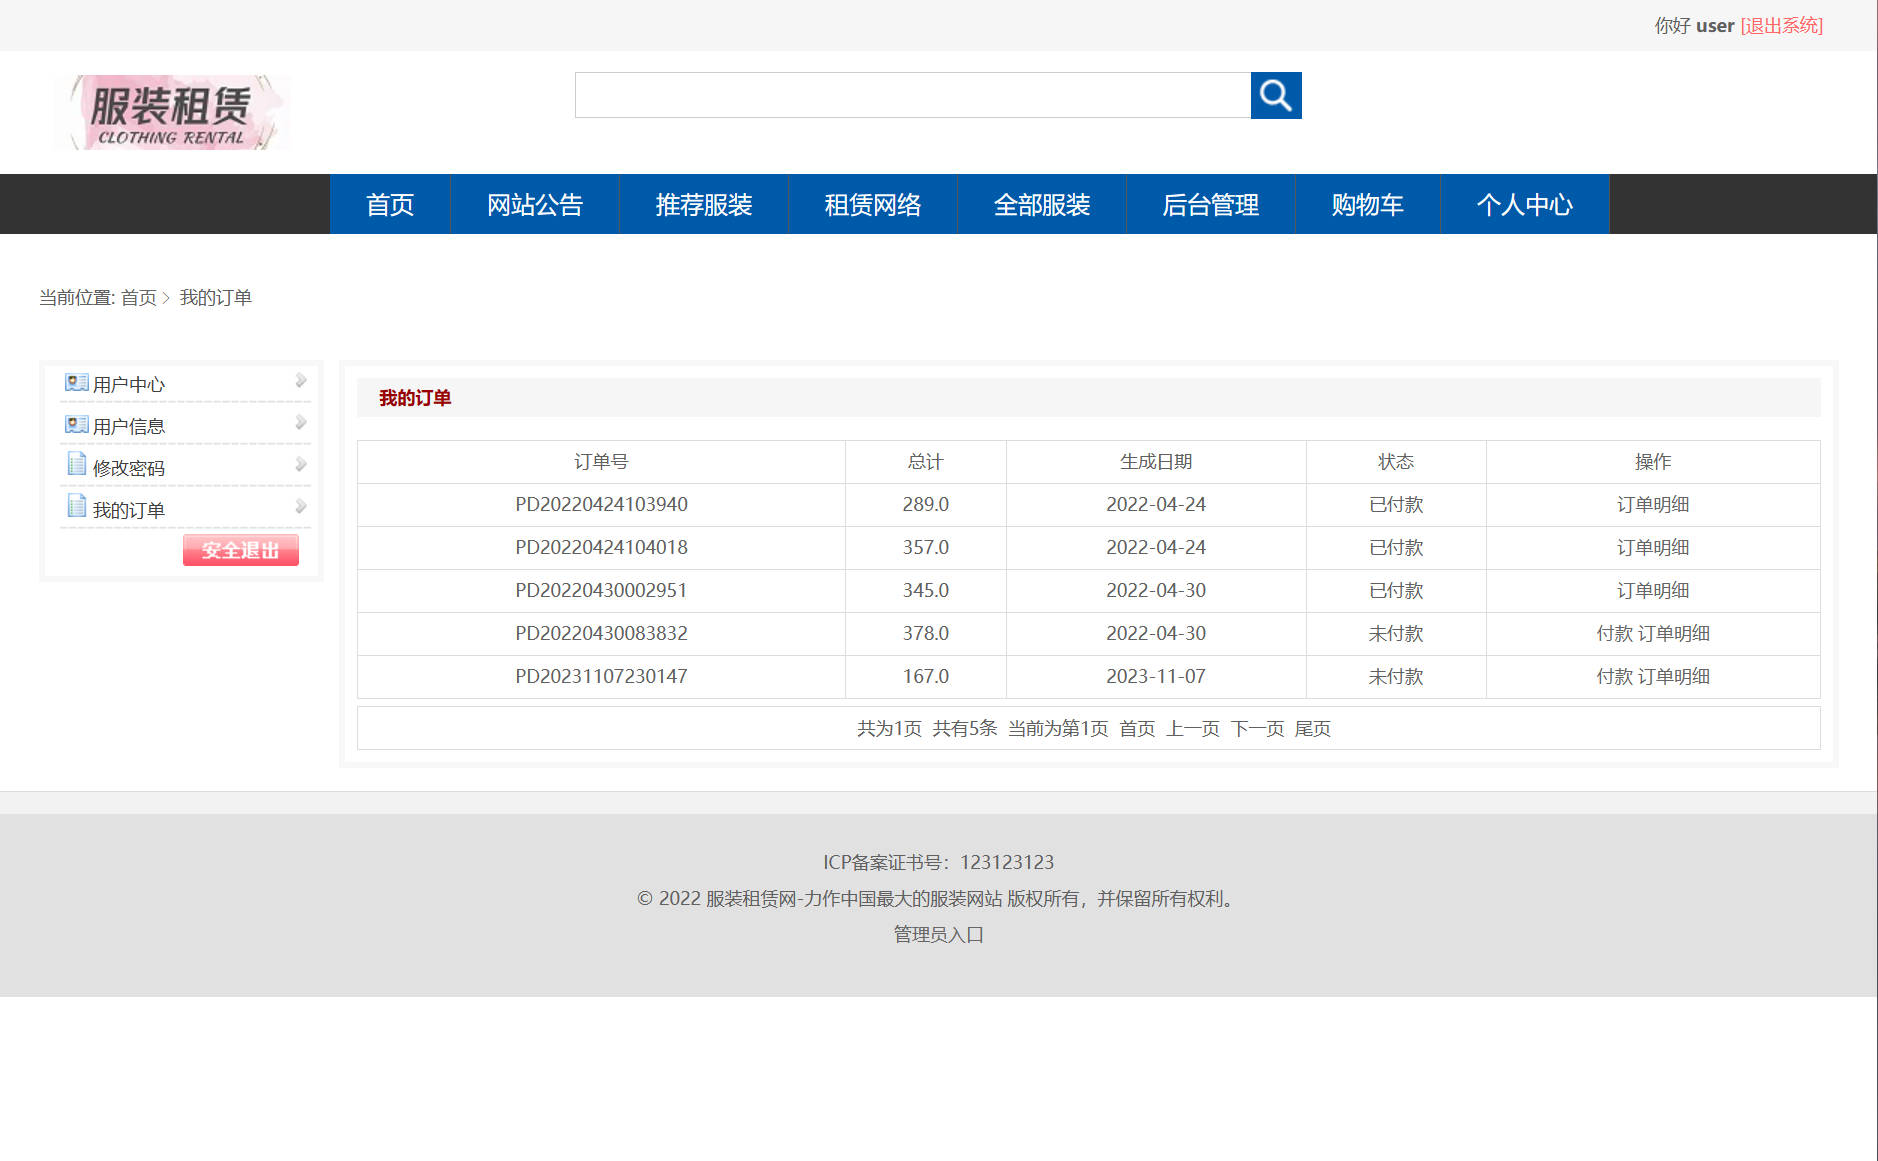This screenshot has height=1161, width=1878.
Task: Click the 用户信息 sidebar icon
Action: click(x=76, y=423)
